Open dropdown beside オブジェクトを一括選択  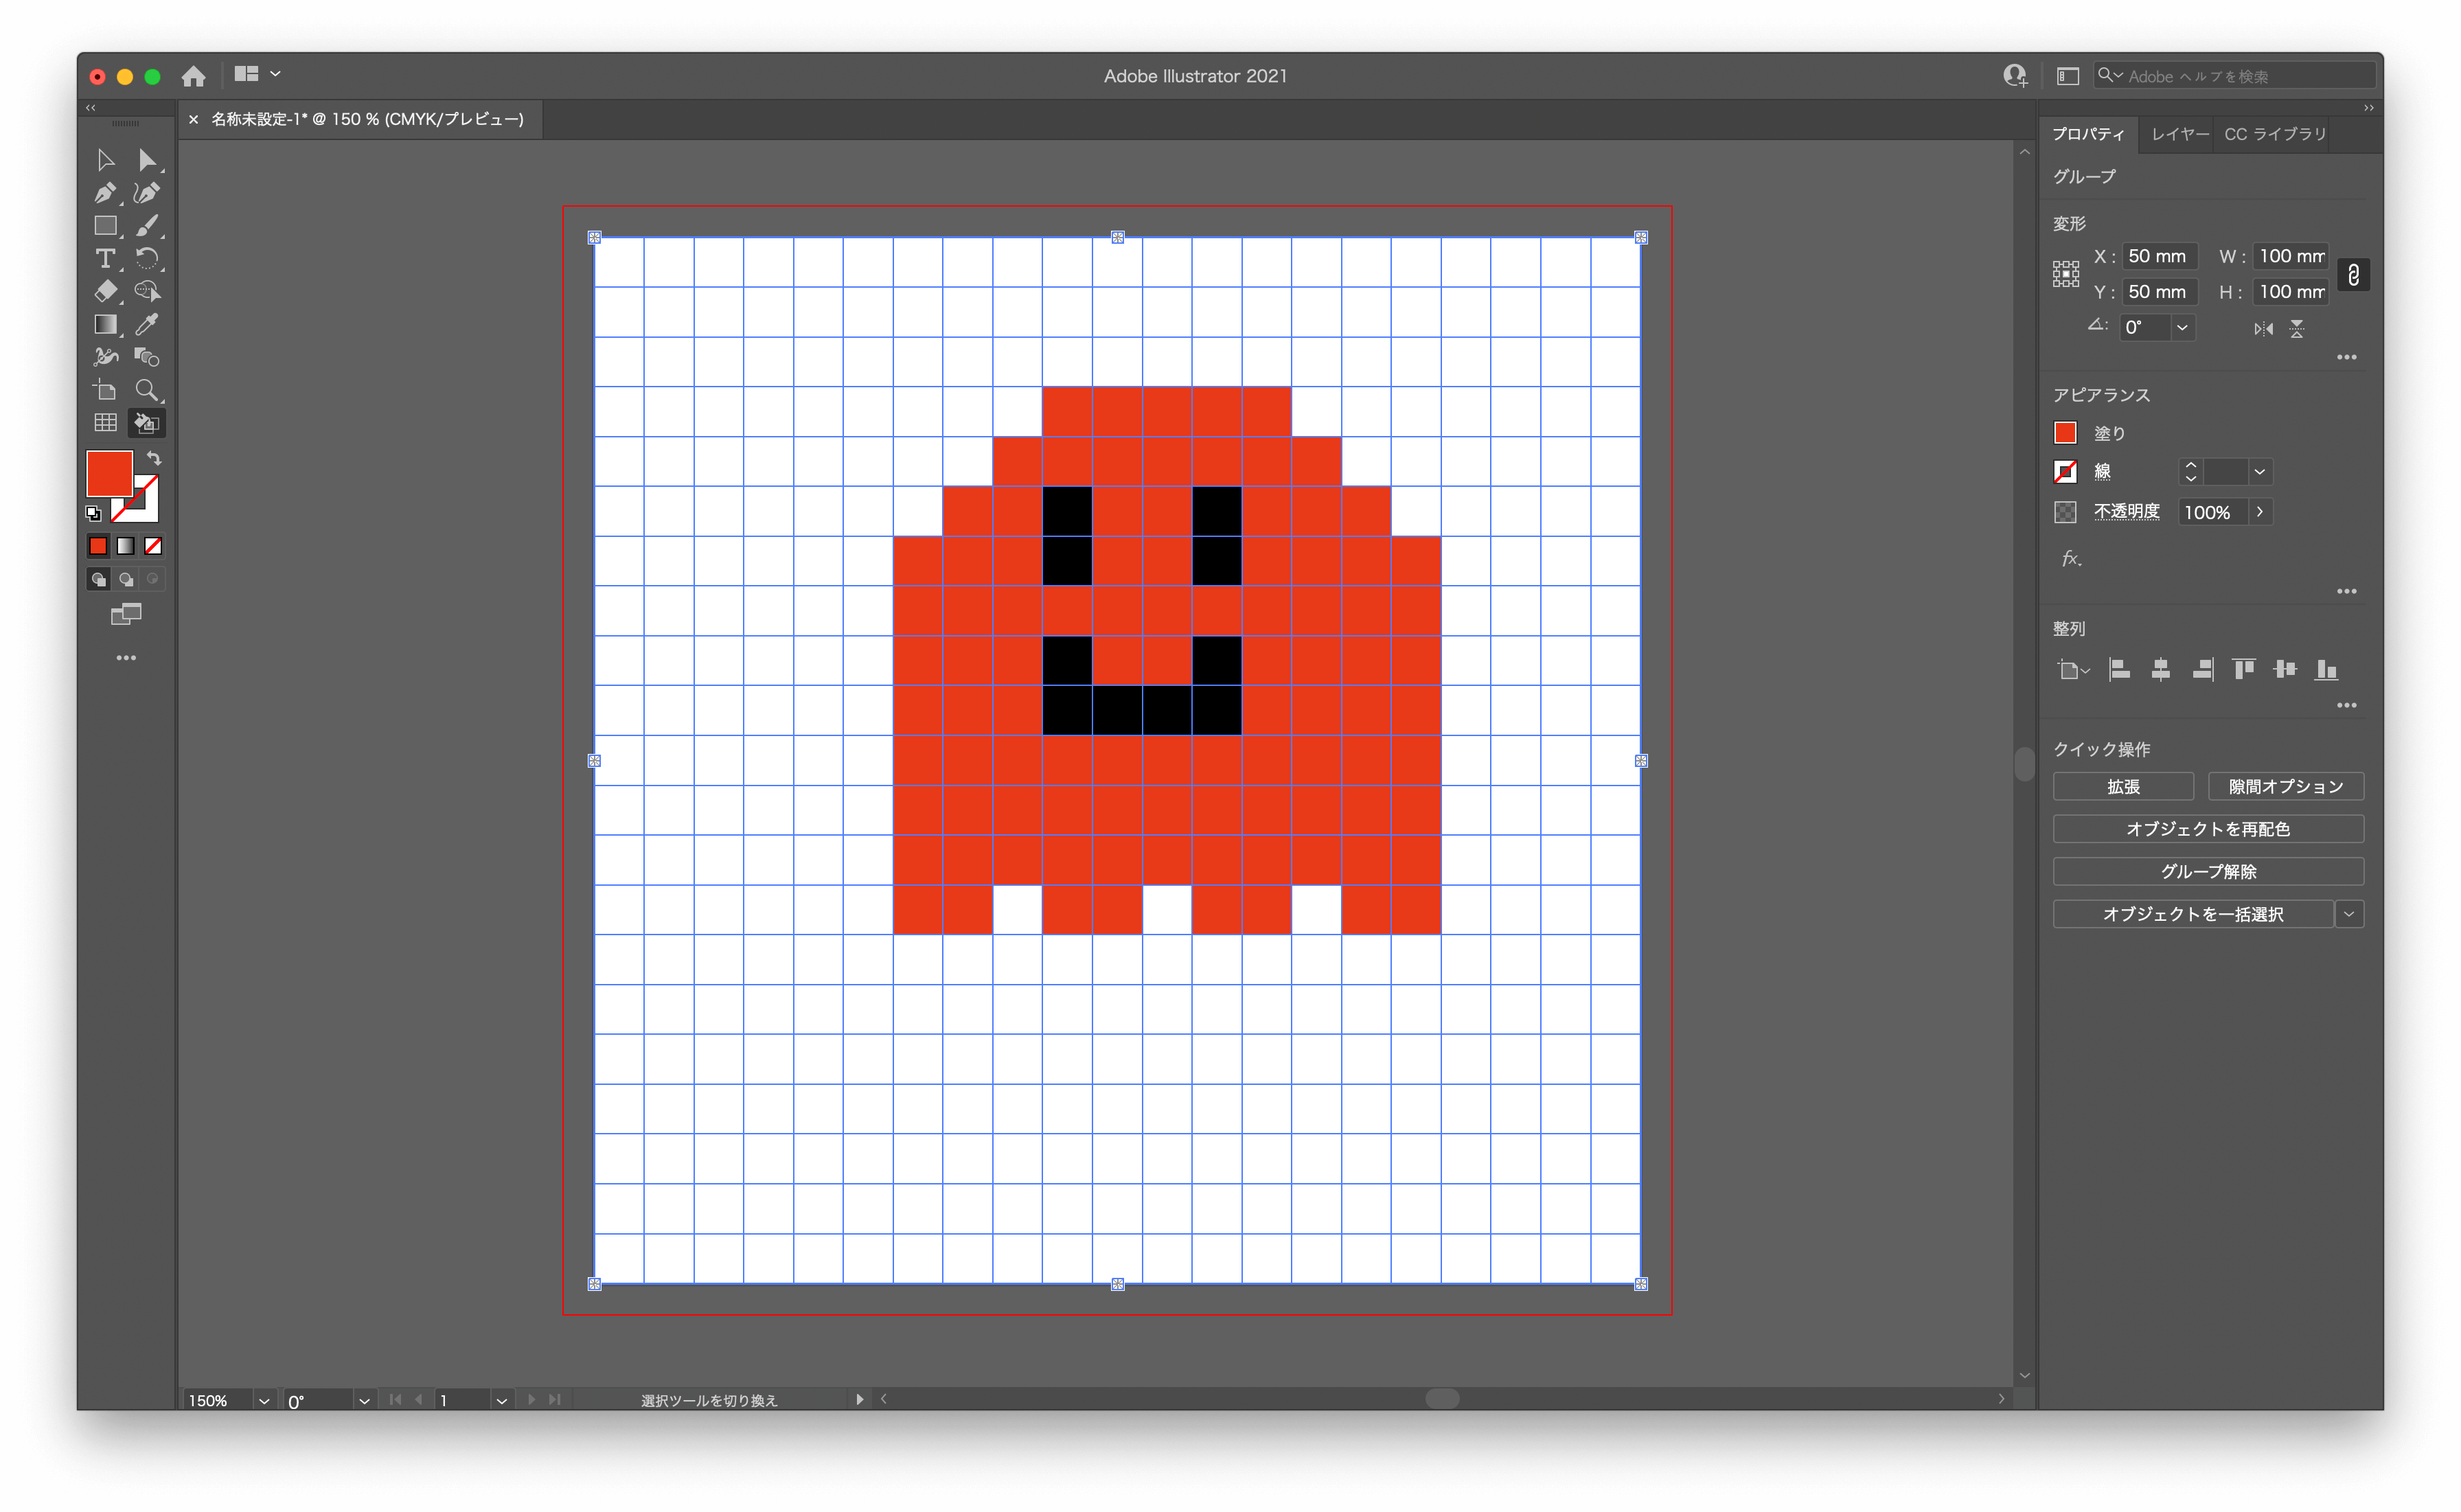click(2348, 914)
